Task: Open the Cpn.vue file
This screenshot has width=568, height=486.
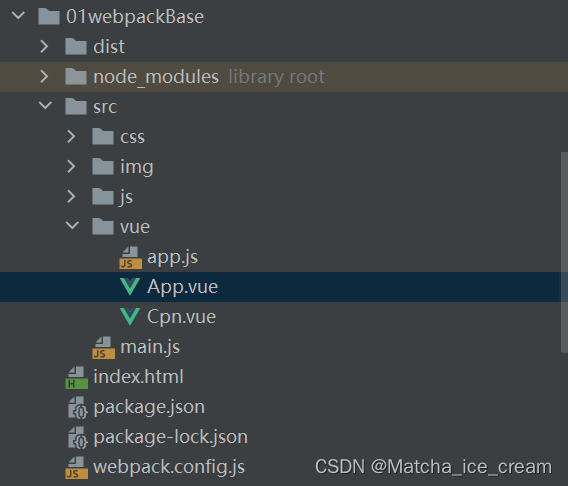Action: (x=181, y=317)
